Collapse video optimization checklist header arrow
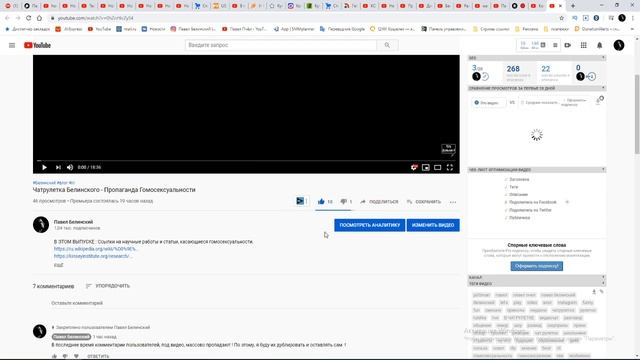This screenshot has height=360, width=640. point(603,169)
